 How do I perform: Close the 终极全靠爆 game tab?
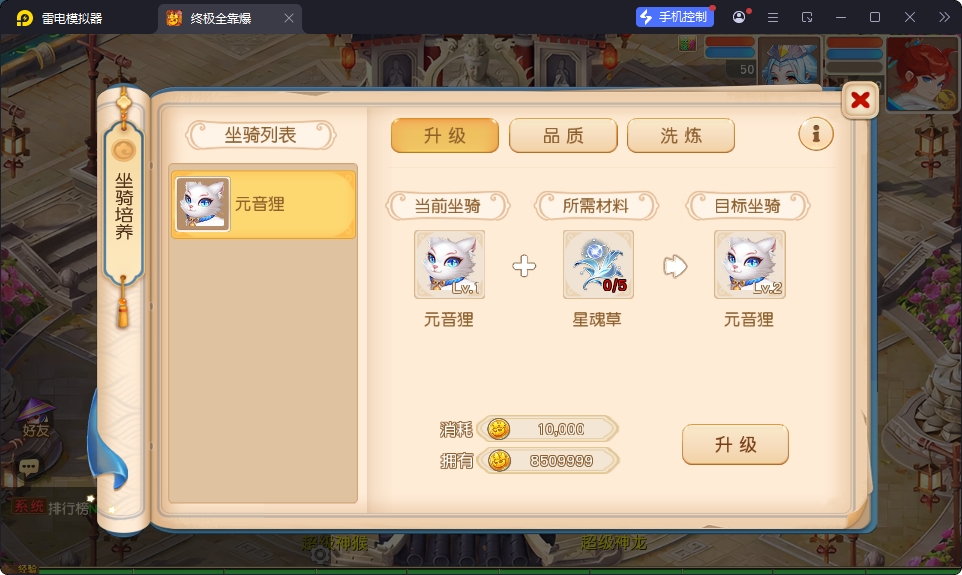tap(288, 18)
